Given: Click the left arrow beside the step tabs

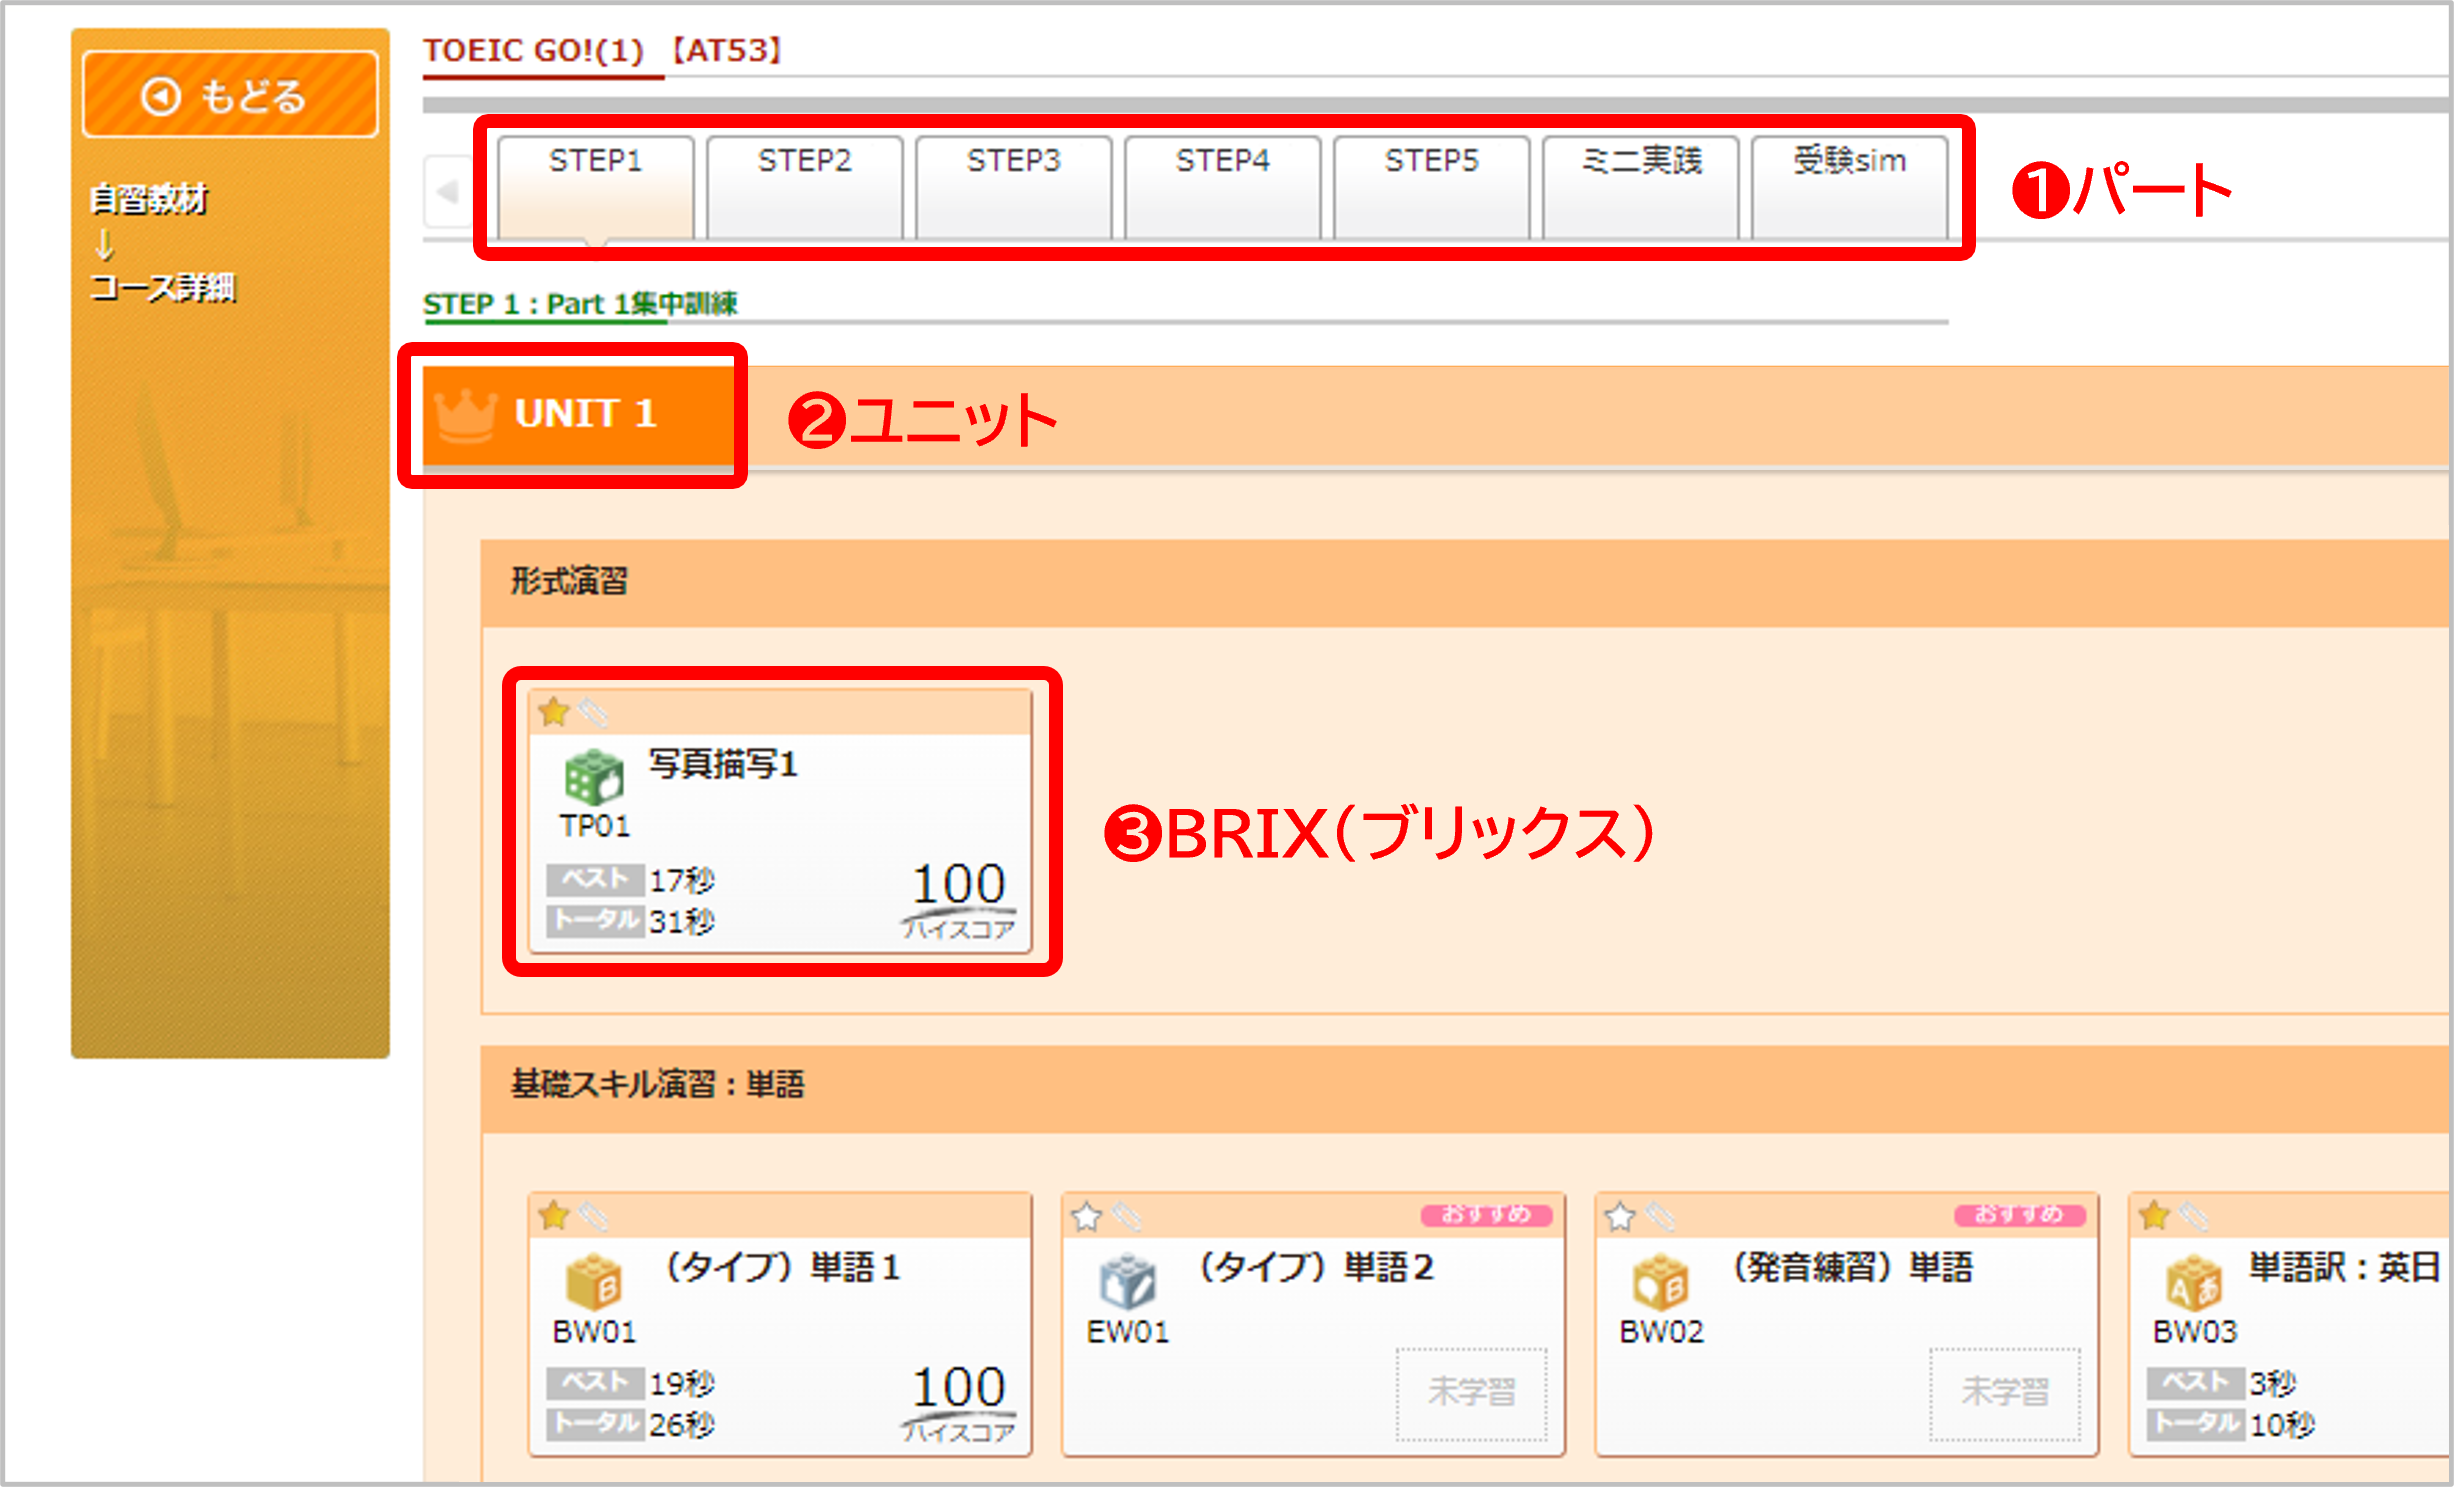Looking at the screenshot, I should pos(447,190).
